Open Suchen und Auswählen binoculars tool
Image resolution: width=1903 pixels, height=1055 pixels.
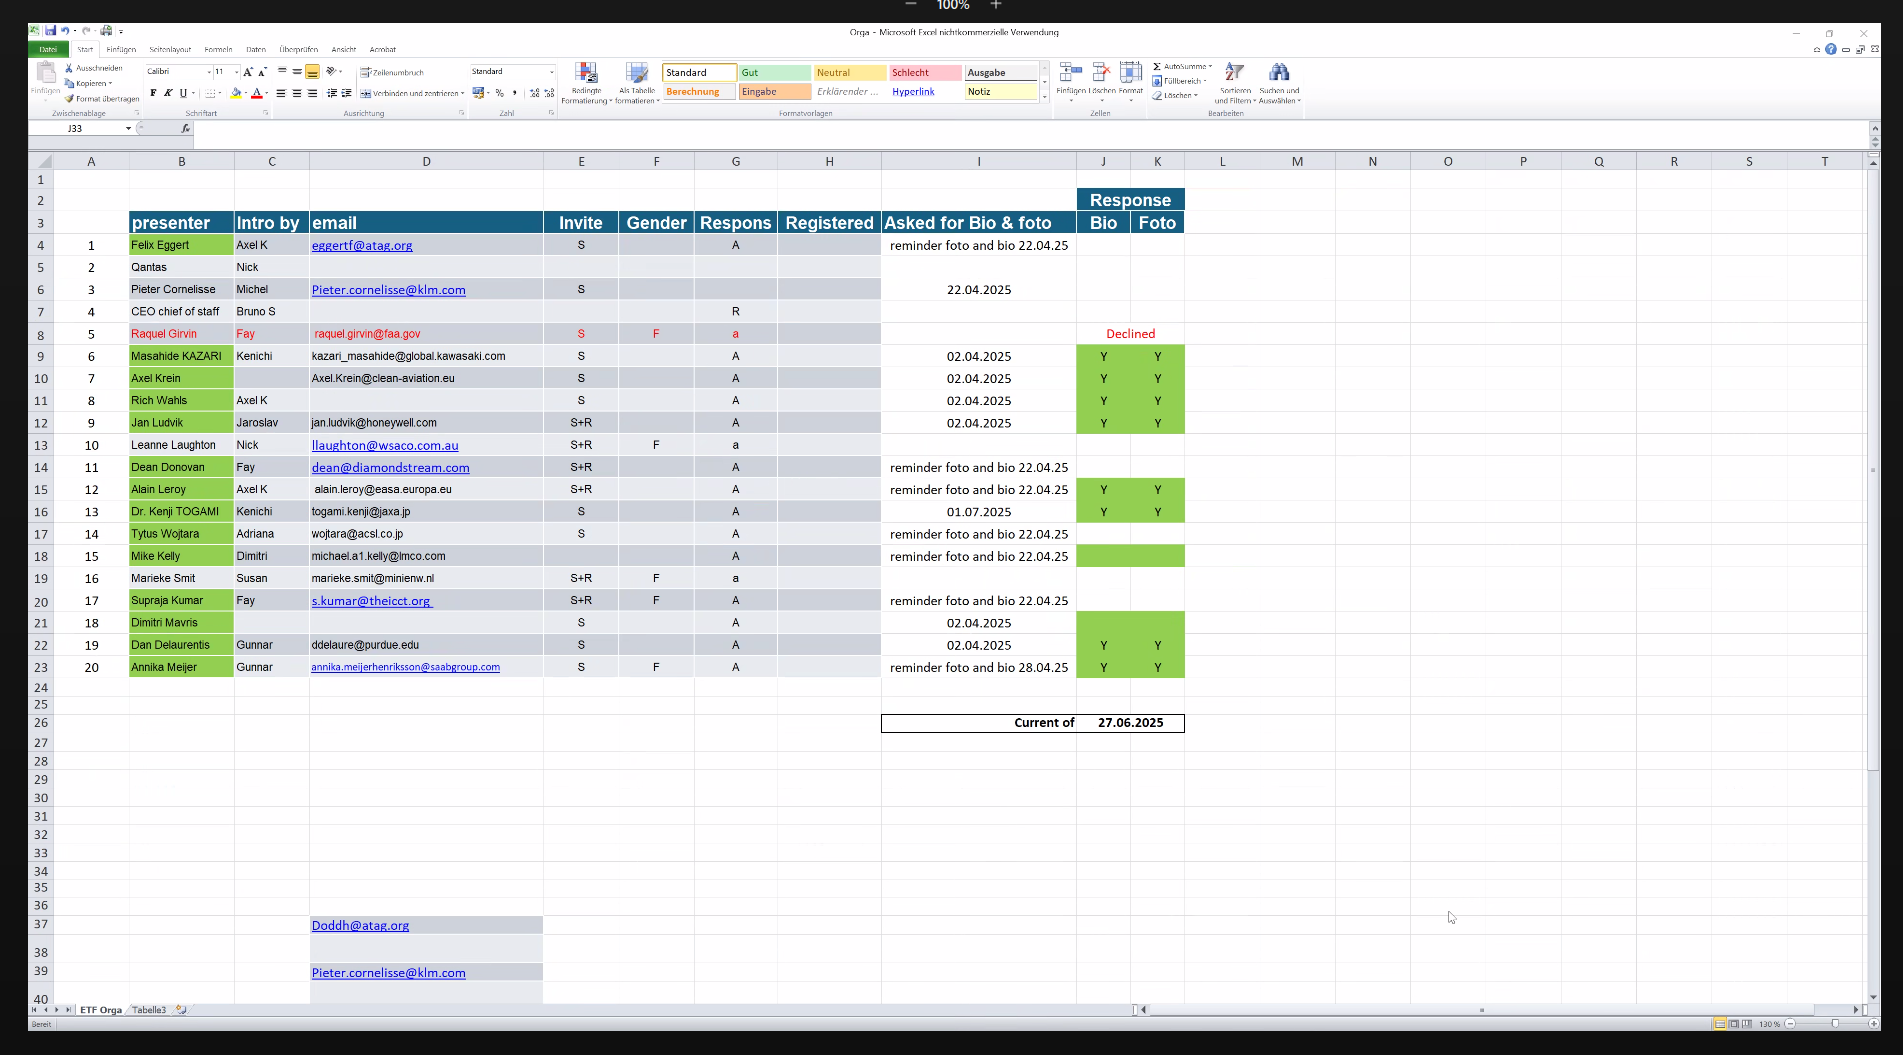coord(1279,74)
